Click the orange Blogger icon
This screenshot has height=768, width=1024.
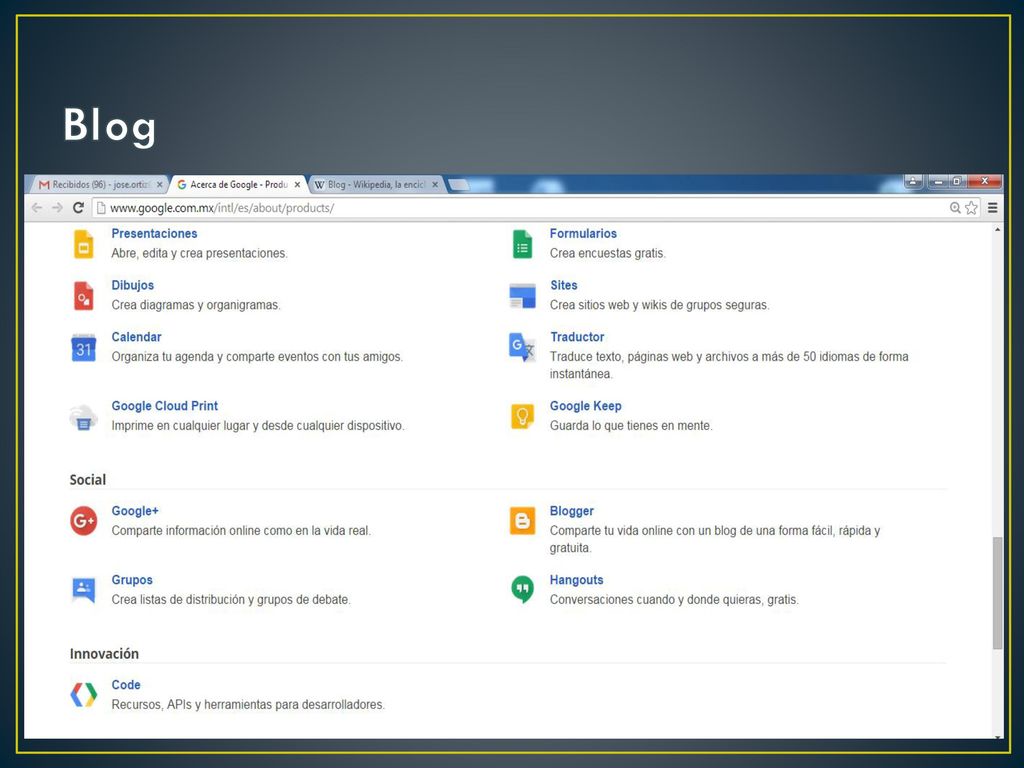522,520
